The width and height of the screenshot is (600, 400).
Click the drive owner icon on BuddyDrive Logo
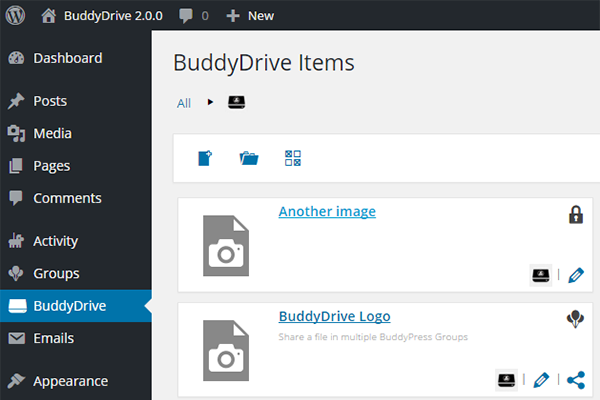(506, 379)
